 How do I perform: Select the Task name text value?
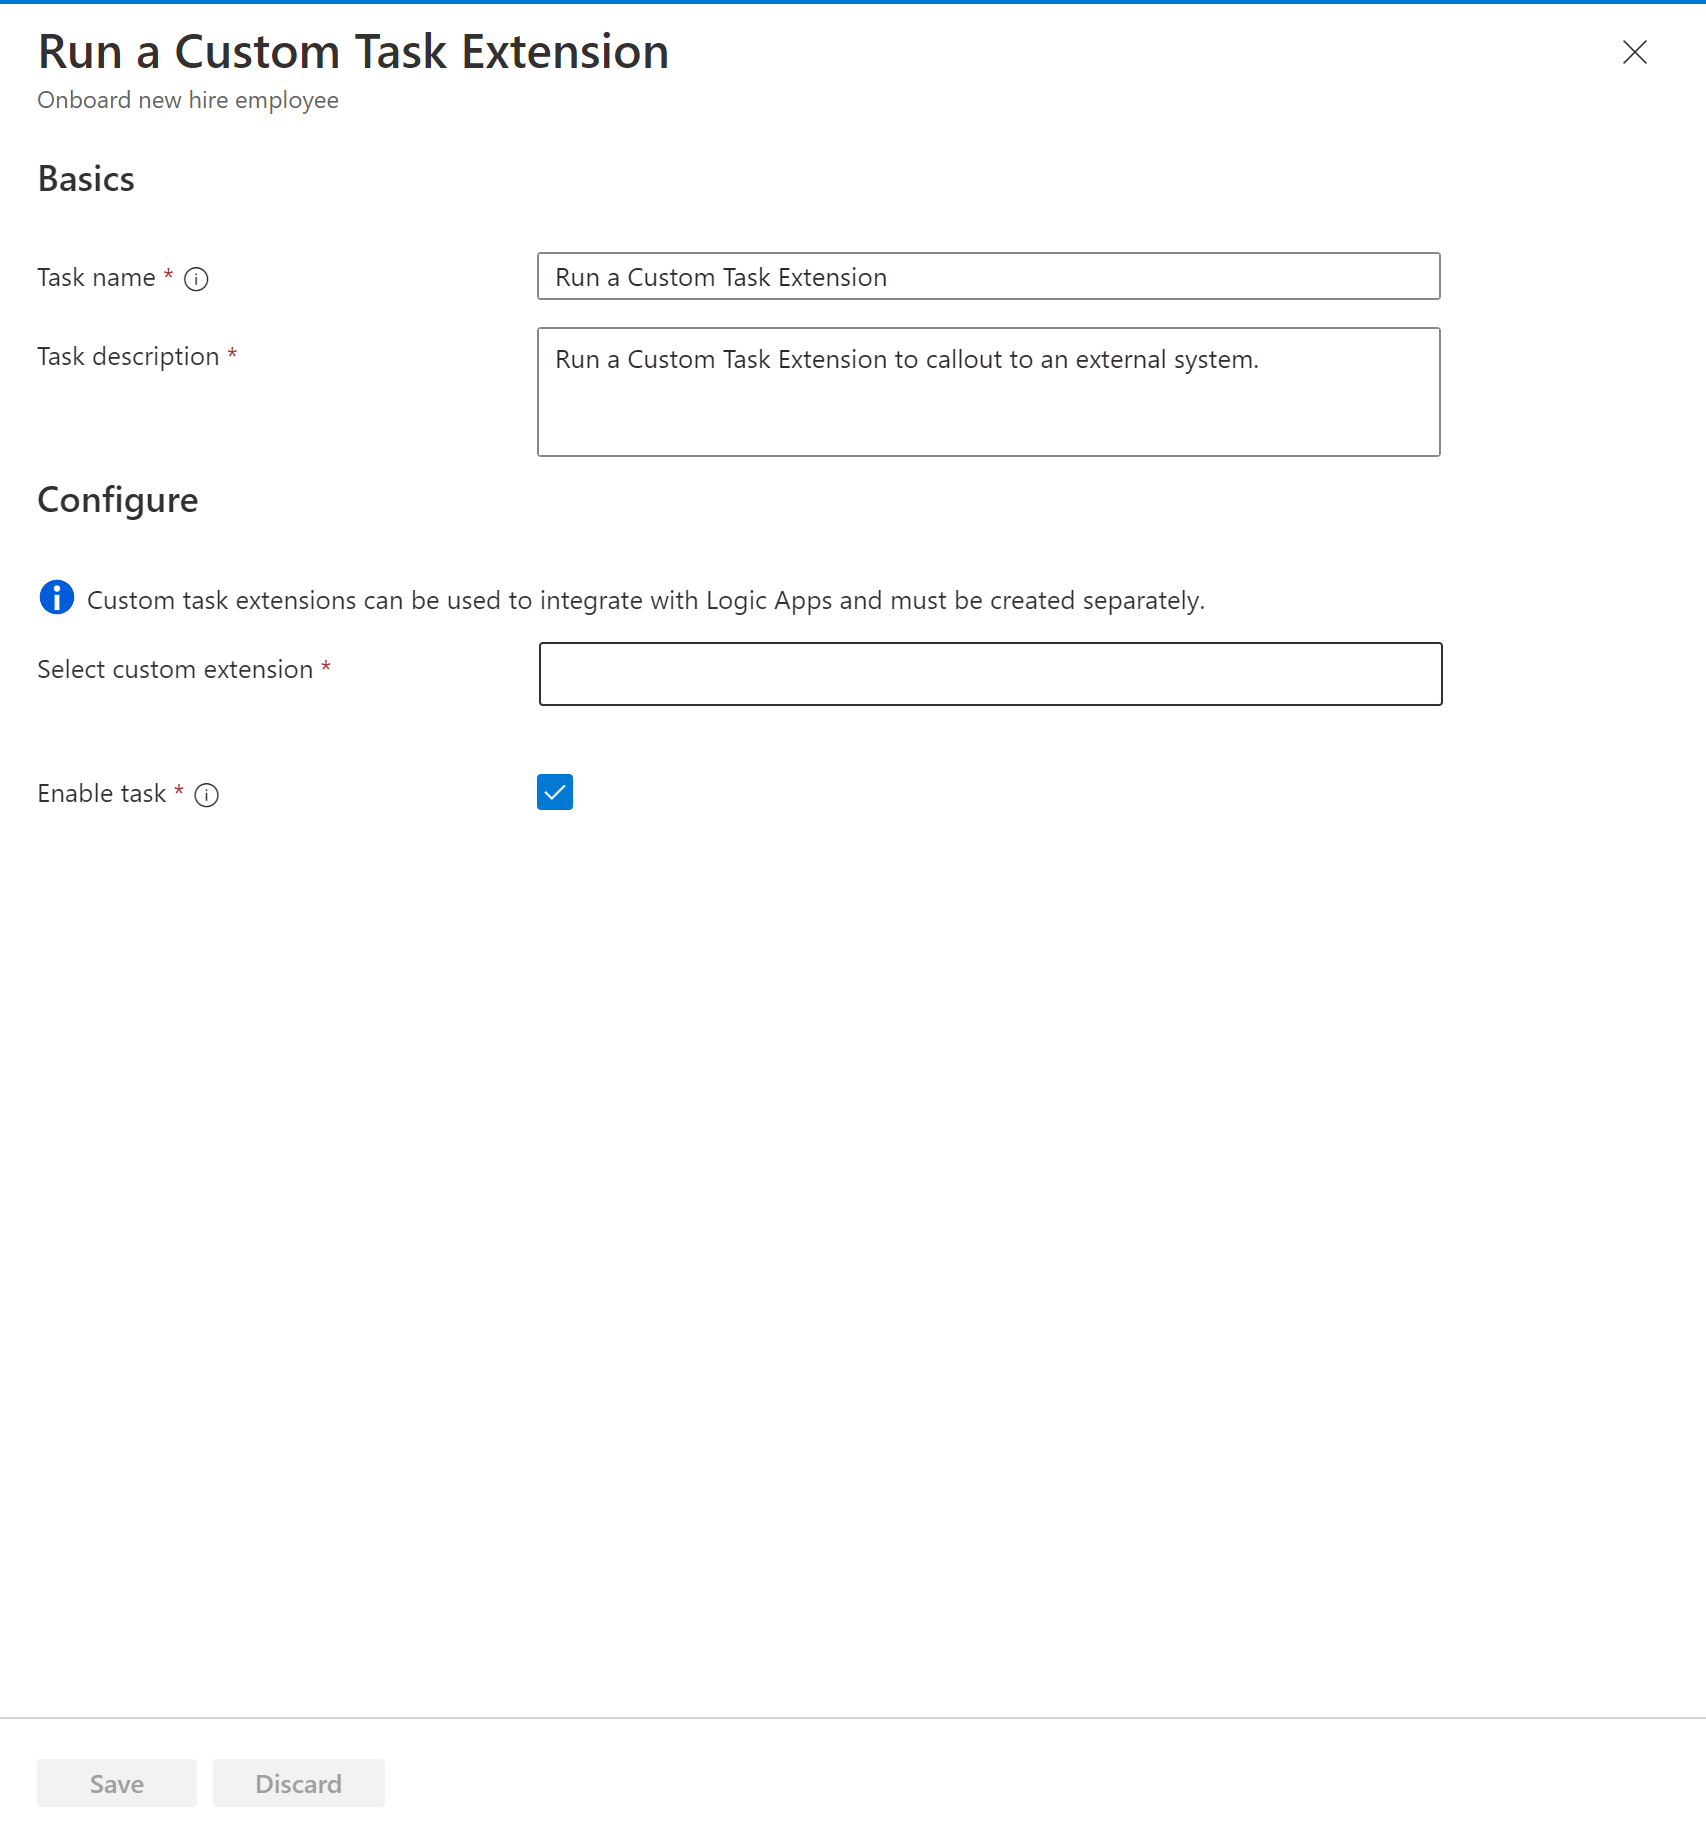point(989,277)
